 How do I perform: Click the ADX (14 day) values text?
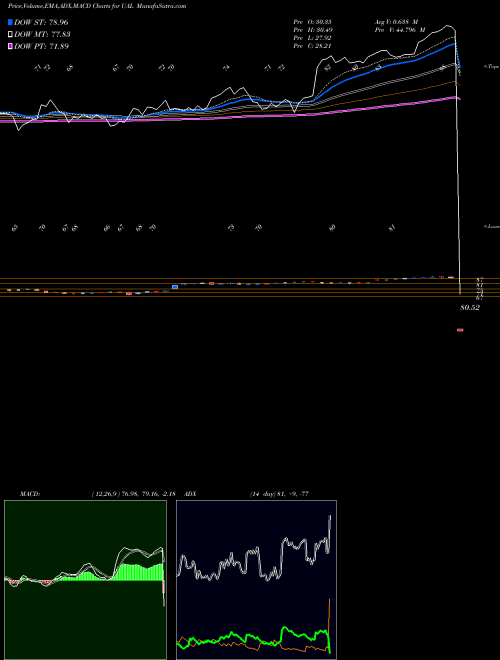[x=279, y=494]
